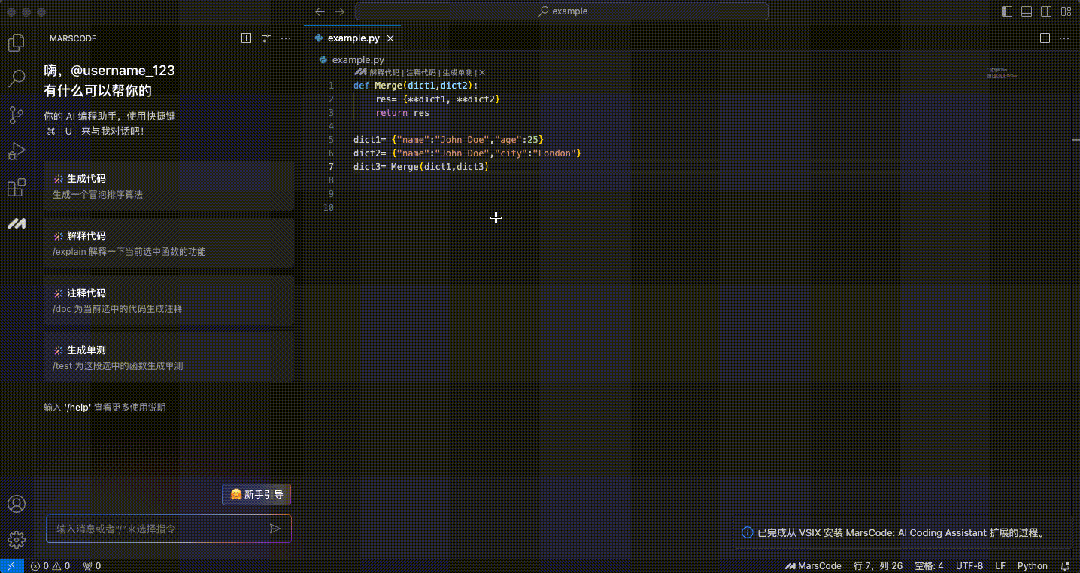The width and height of the screenshot is (1080, 573).
Task: Open the Source Control view
Action: coord(16,114)
